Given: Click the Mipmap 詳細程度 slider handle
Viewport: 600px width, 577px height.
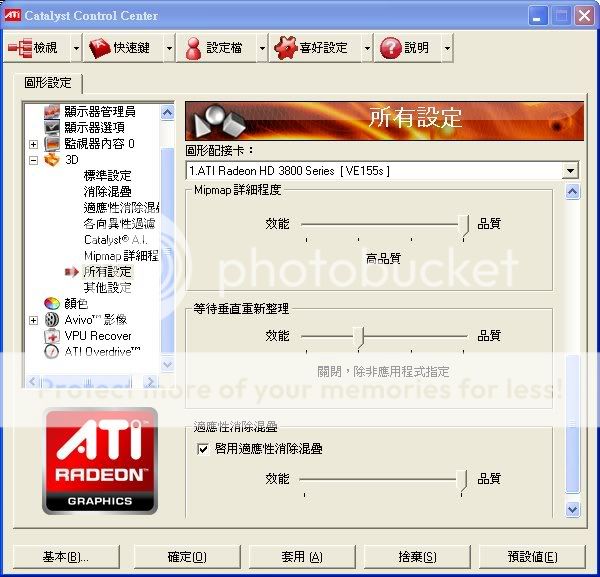Looking at the screenshot, I should 463,226.
